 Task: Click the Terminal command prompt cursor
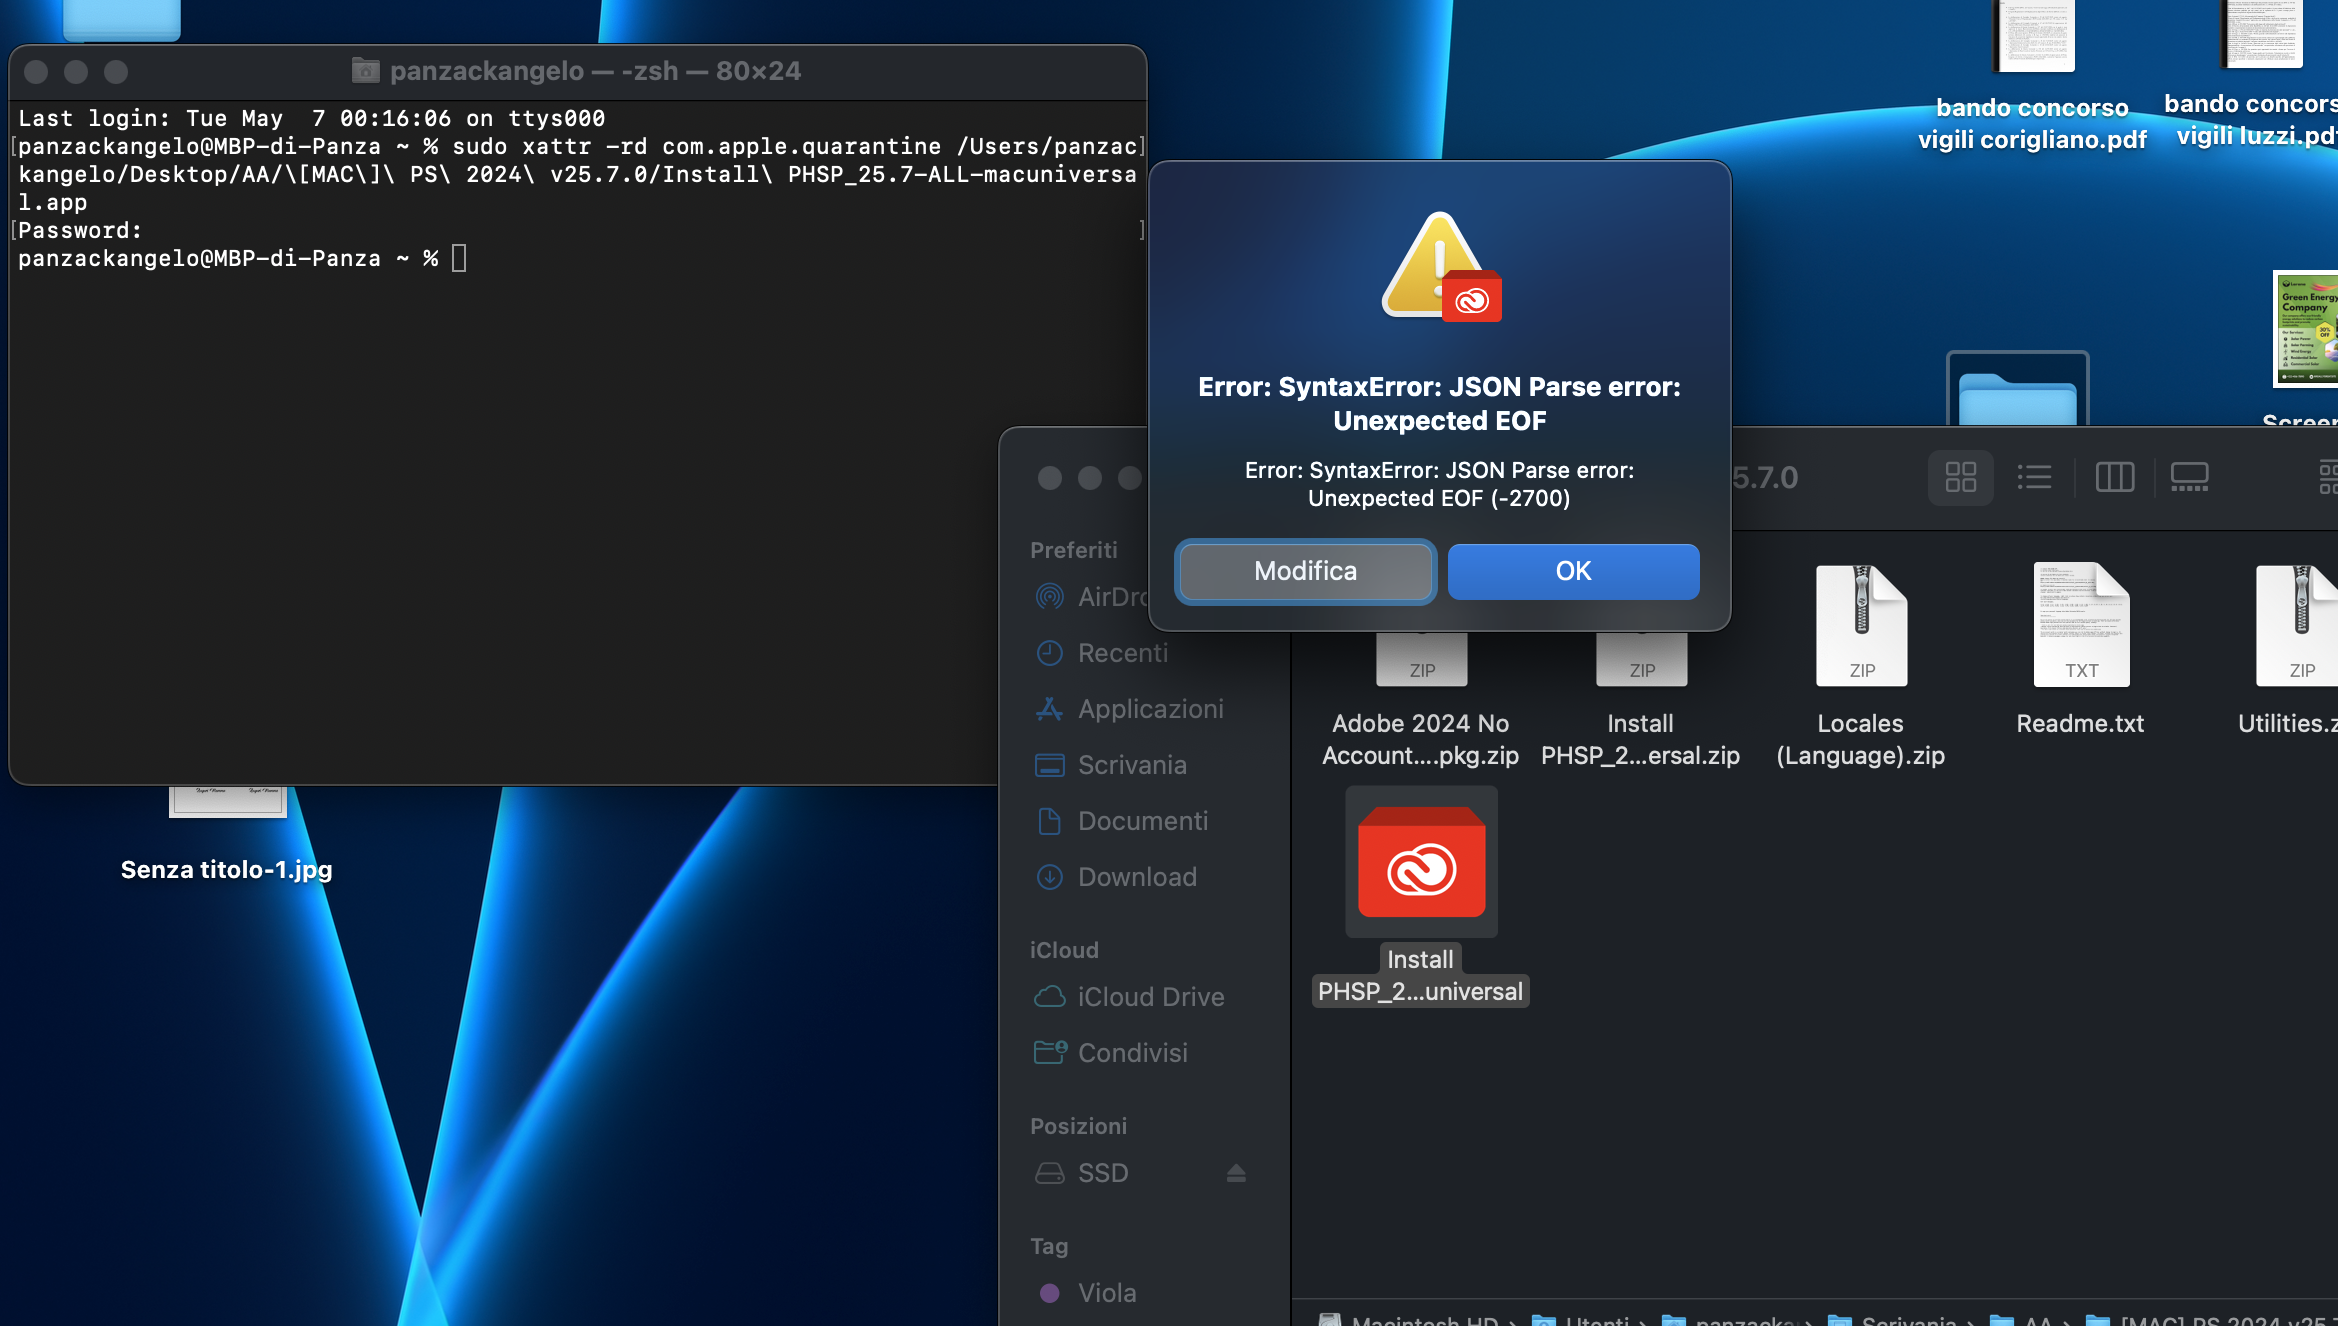pos(459,258)
